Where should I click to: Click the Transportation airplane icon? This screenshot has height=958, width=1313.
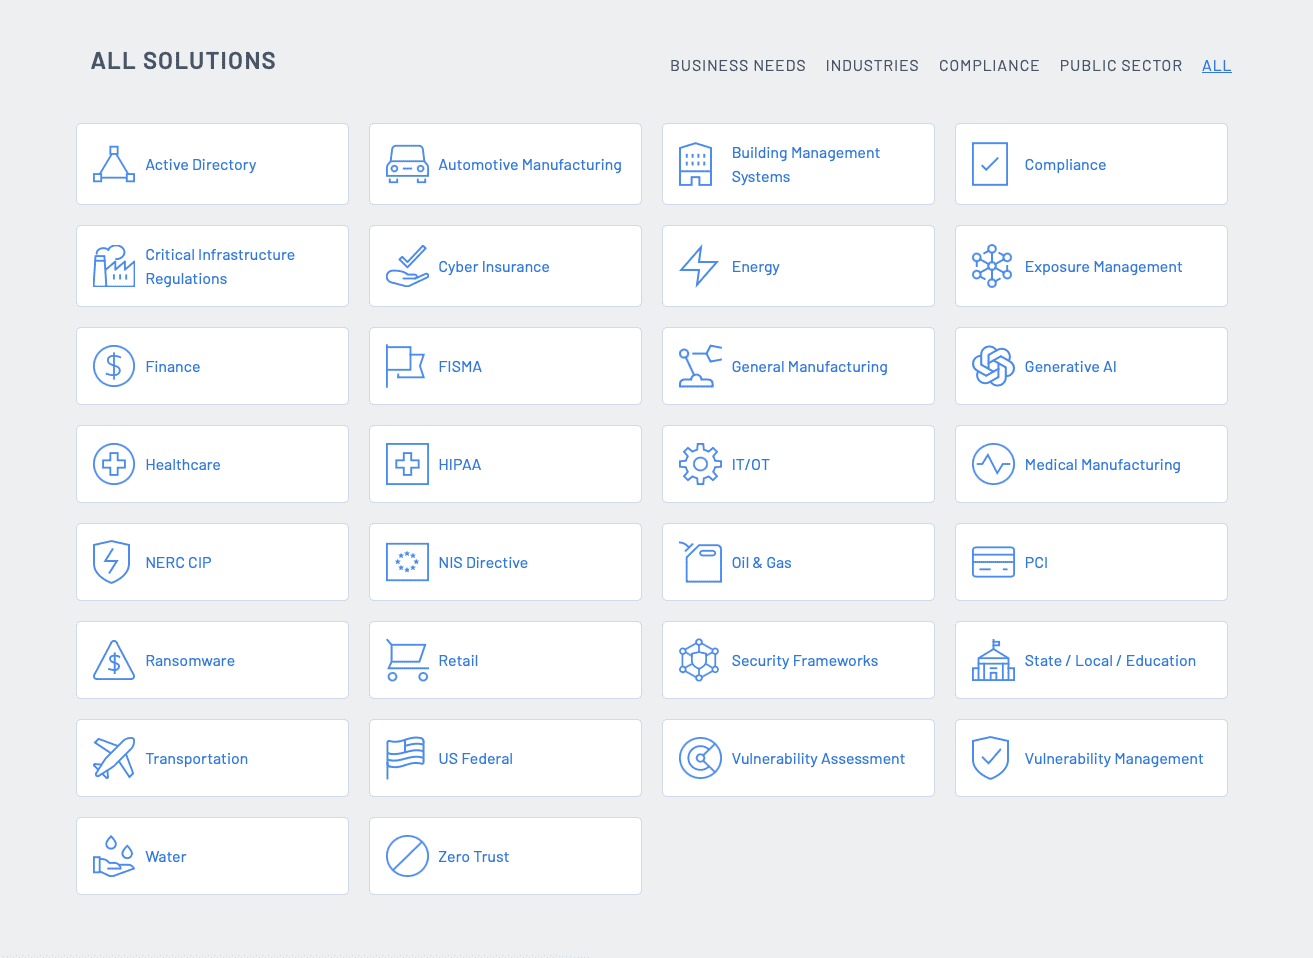(x=114, y=758)
